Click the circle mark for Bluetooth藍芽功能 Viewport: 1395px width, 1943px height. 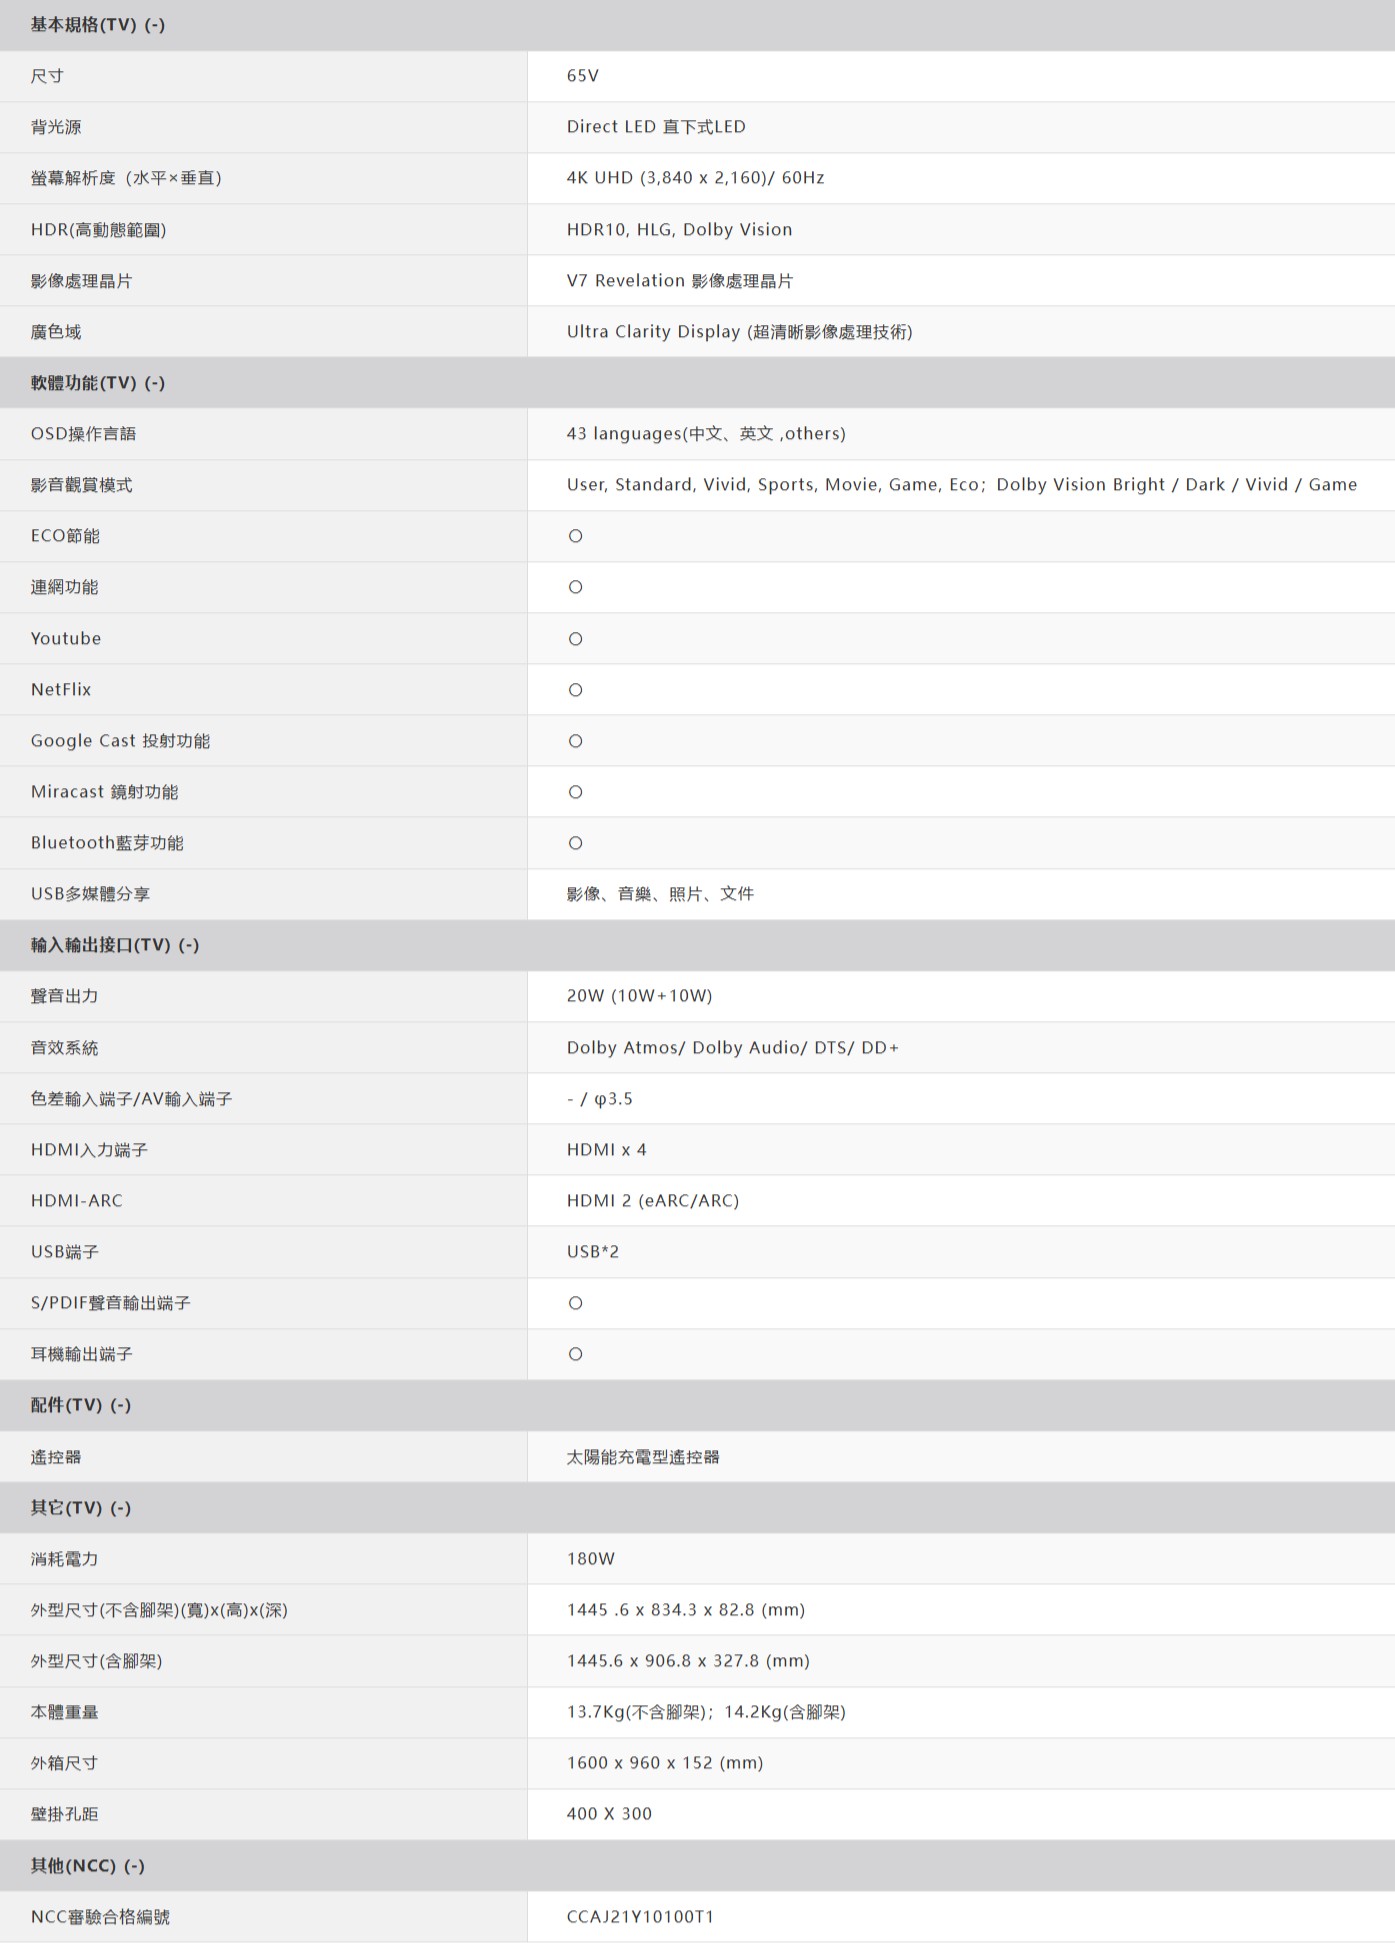pyautogui.click(x=575, y=843)
